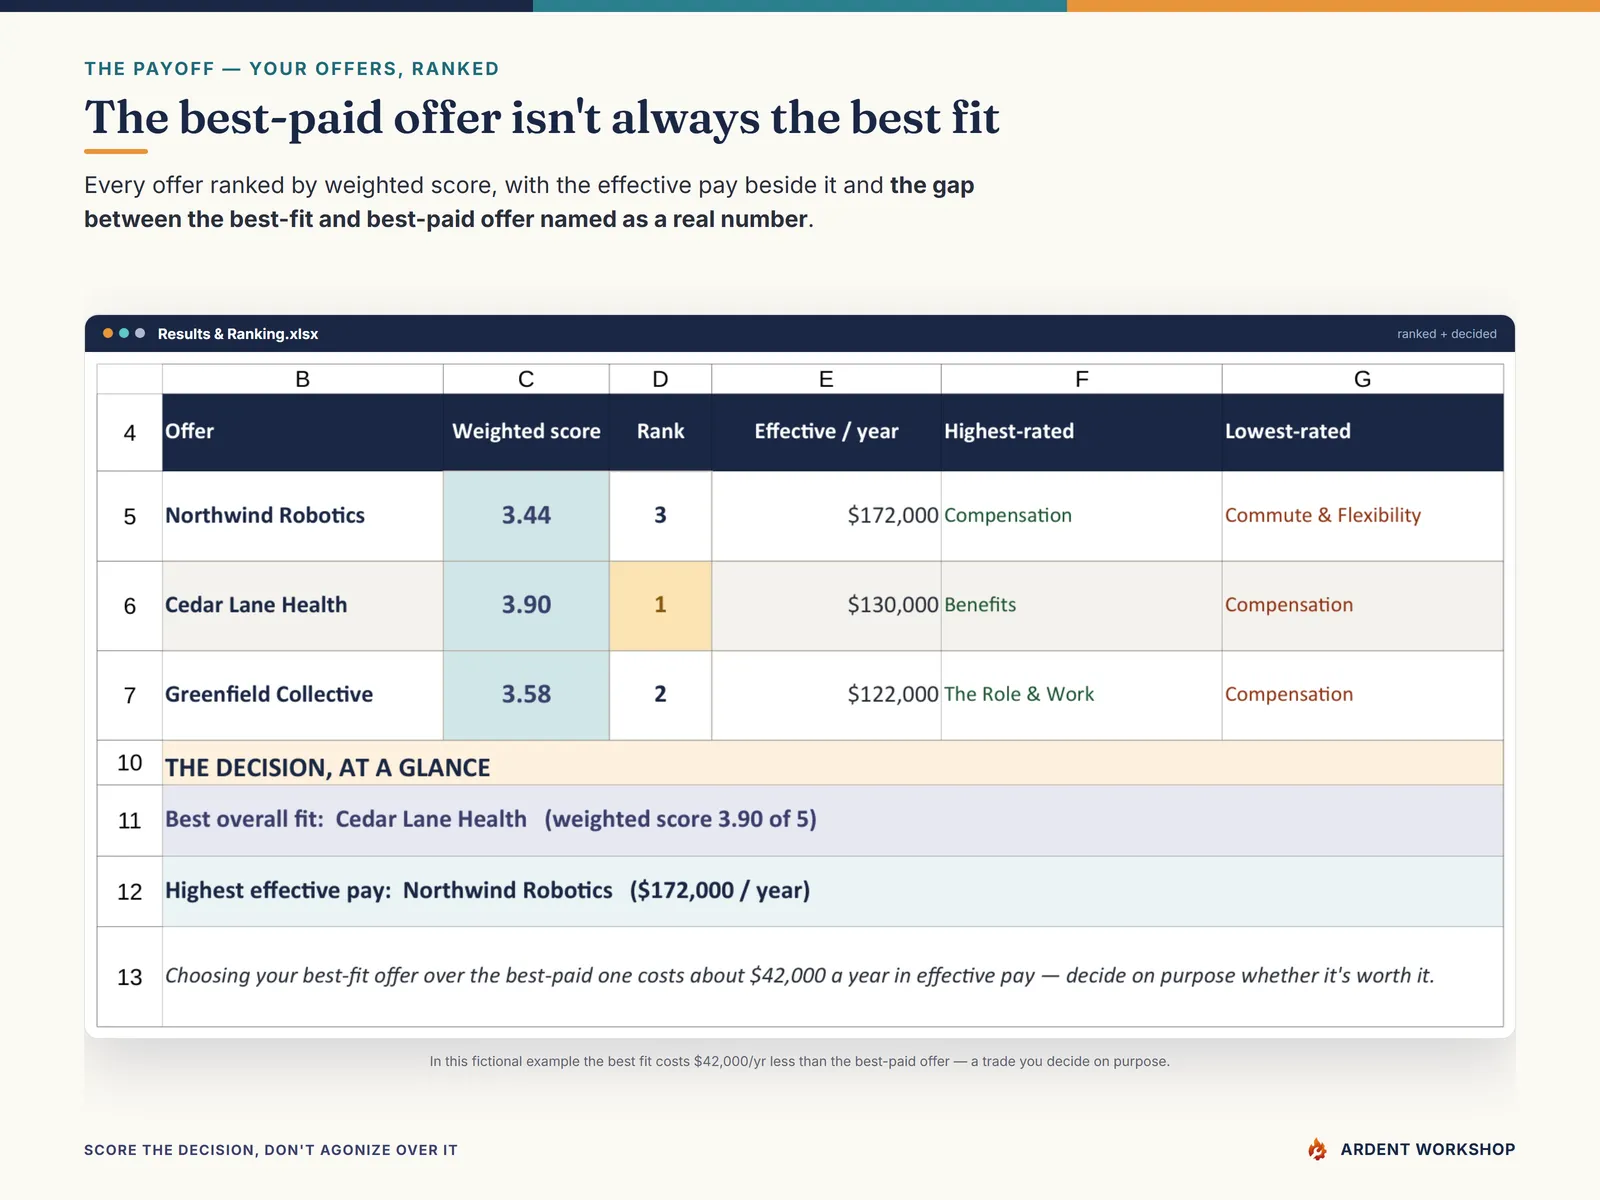Click the $172,000 cell in column E
This screenshot has height=1200, width=1600.
(x=826, y=516)
